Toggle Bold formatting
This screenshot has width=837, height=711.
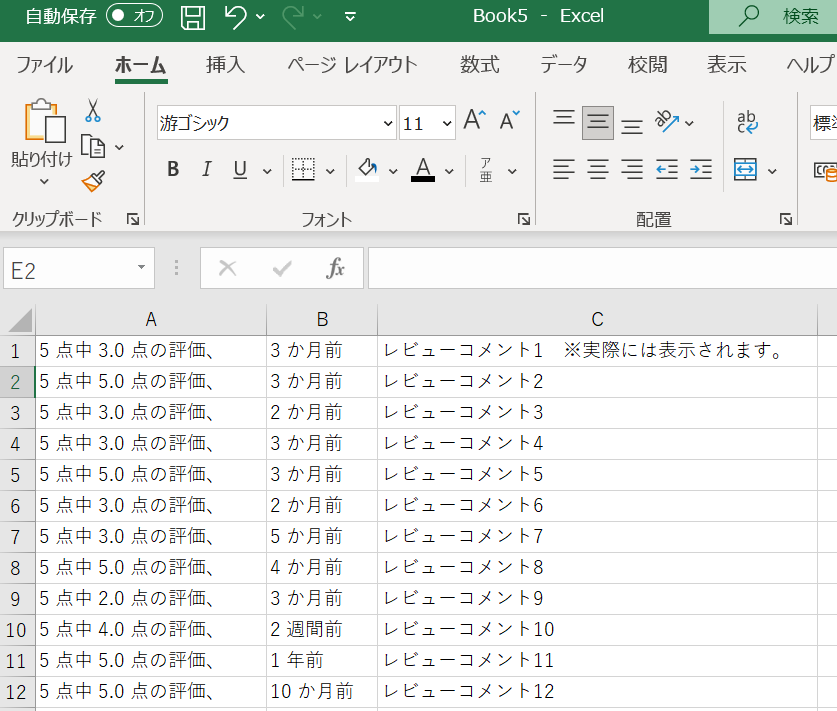point(173,169)
